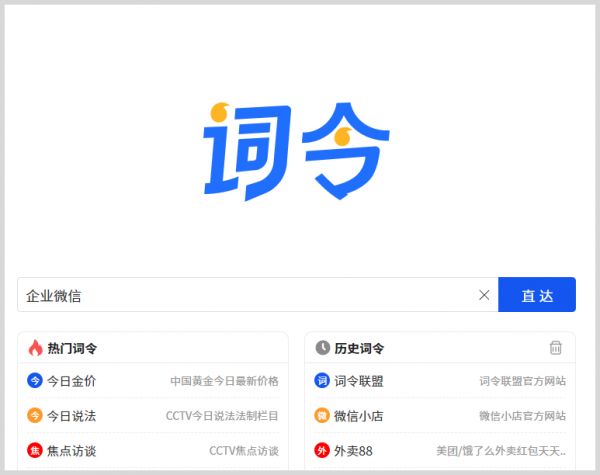Open the 微信小店 history entry

(359, 416)
